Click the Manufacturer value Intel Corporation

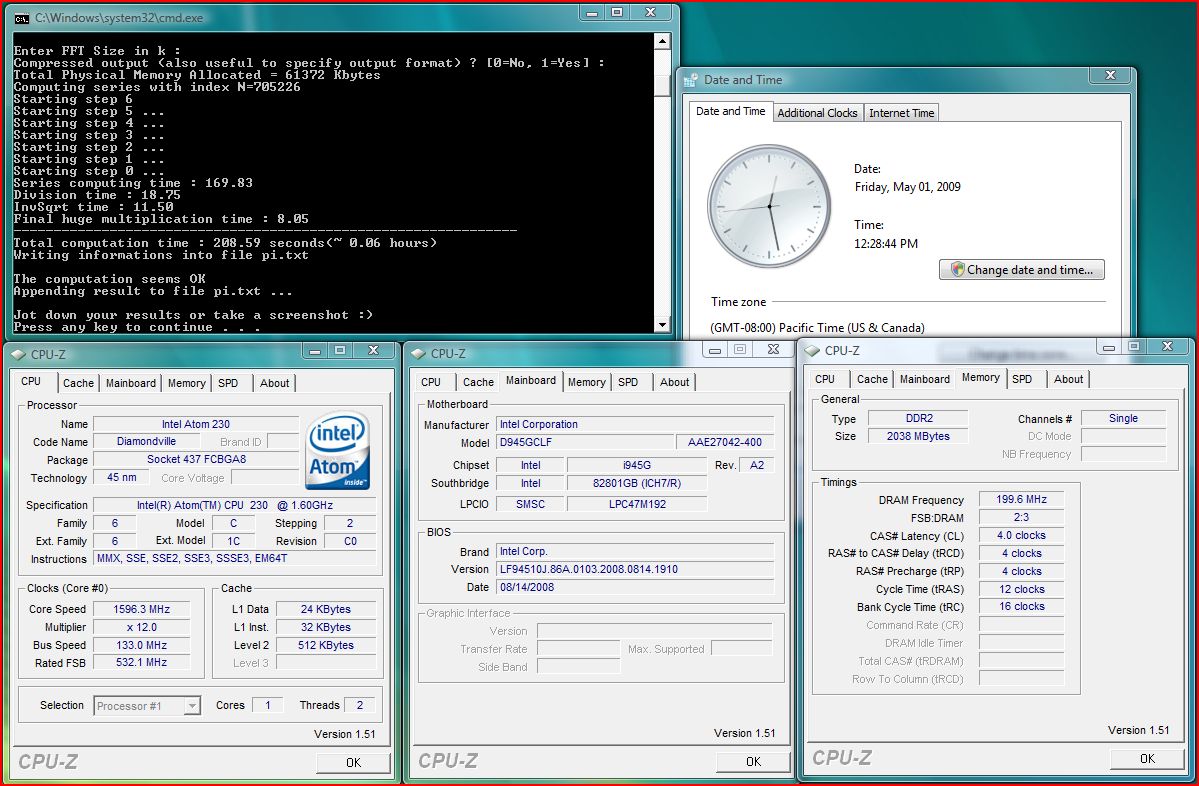(635, 424)
